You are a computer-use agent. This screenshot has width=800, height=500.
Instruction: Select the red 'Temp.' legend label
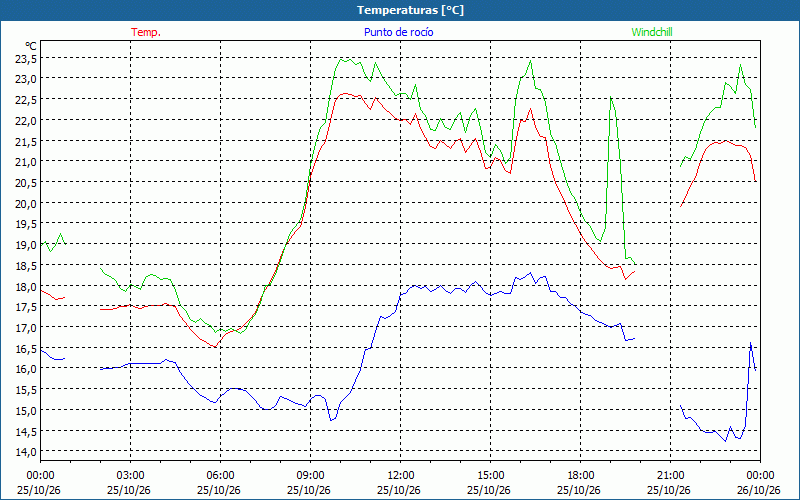tap(146, 32)
